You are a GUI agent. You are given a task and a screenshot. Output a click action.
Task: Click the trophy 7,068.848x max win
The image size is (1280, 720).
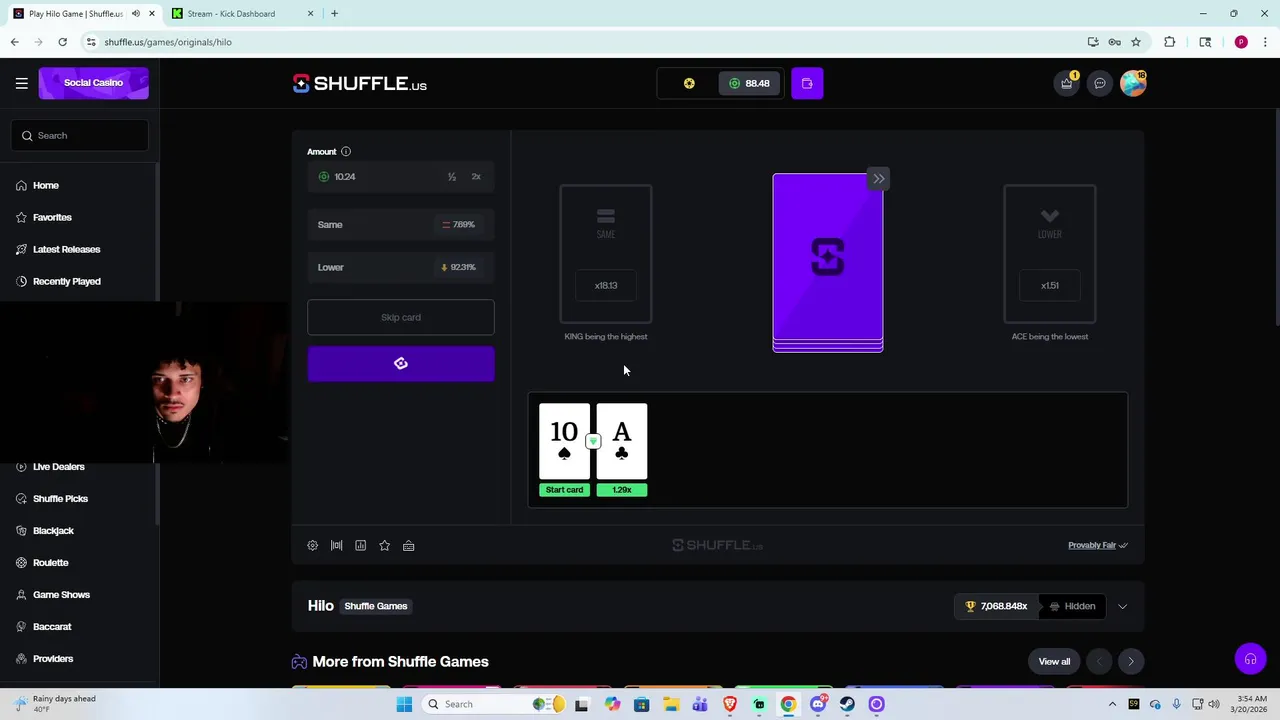tap(996, 606)
